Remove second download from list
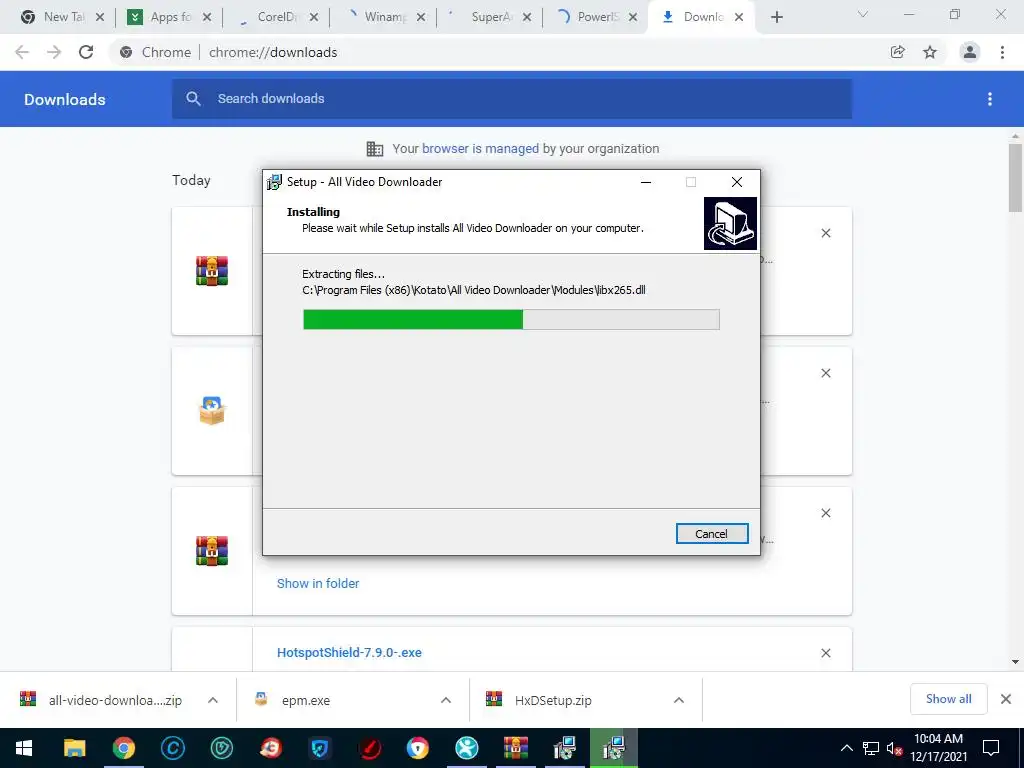 [x=826, y=373]
